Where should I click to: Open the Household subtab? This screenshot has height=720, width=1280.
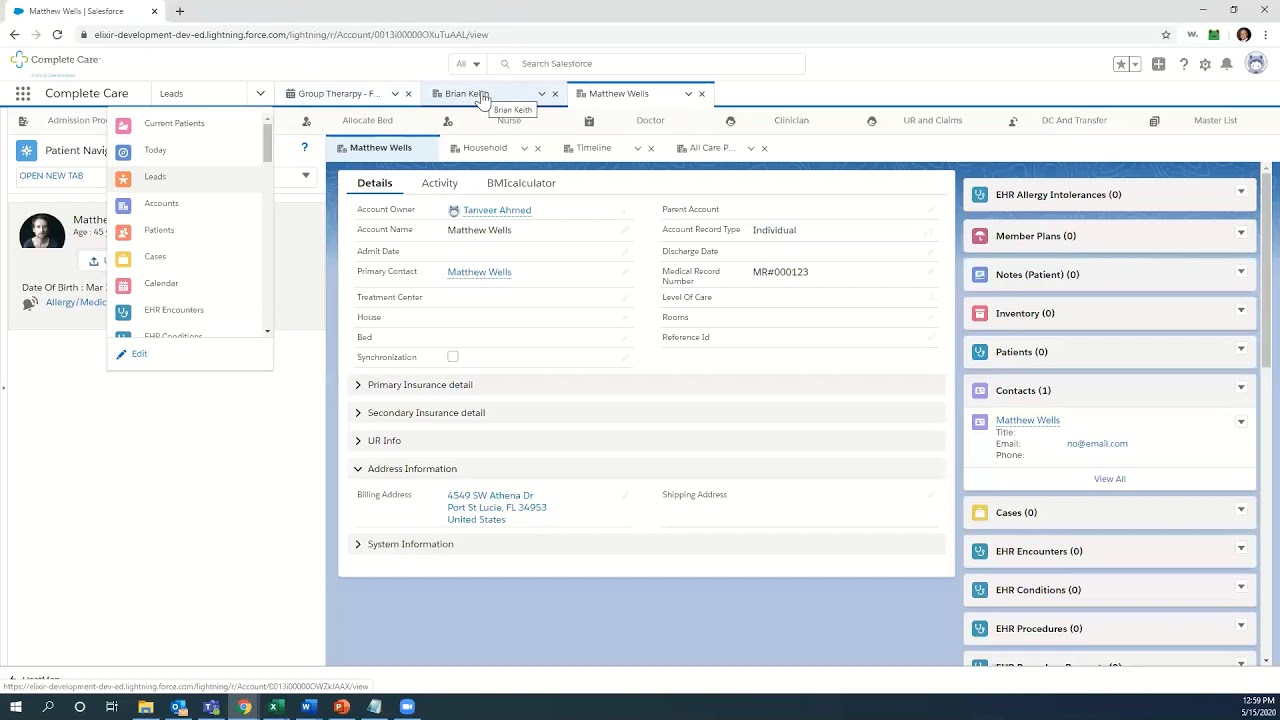tap(485, 148)
